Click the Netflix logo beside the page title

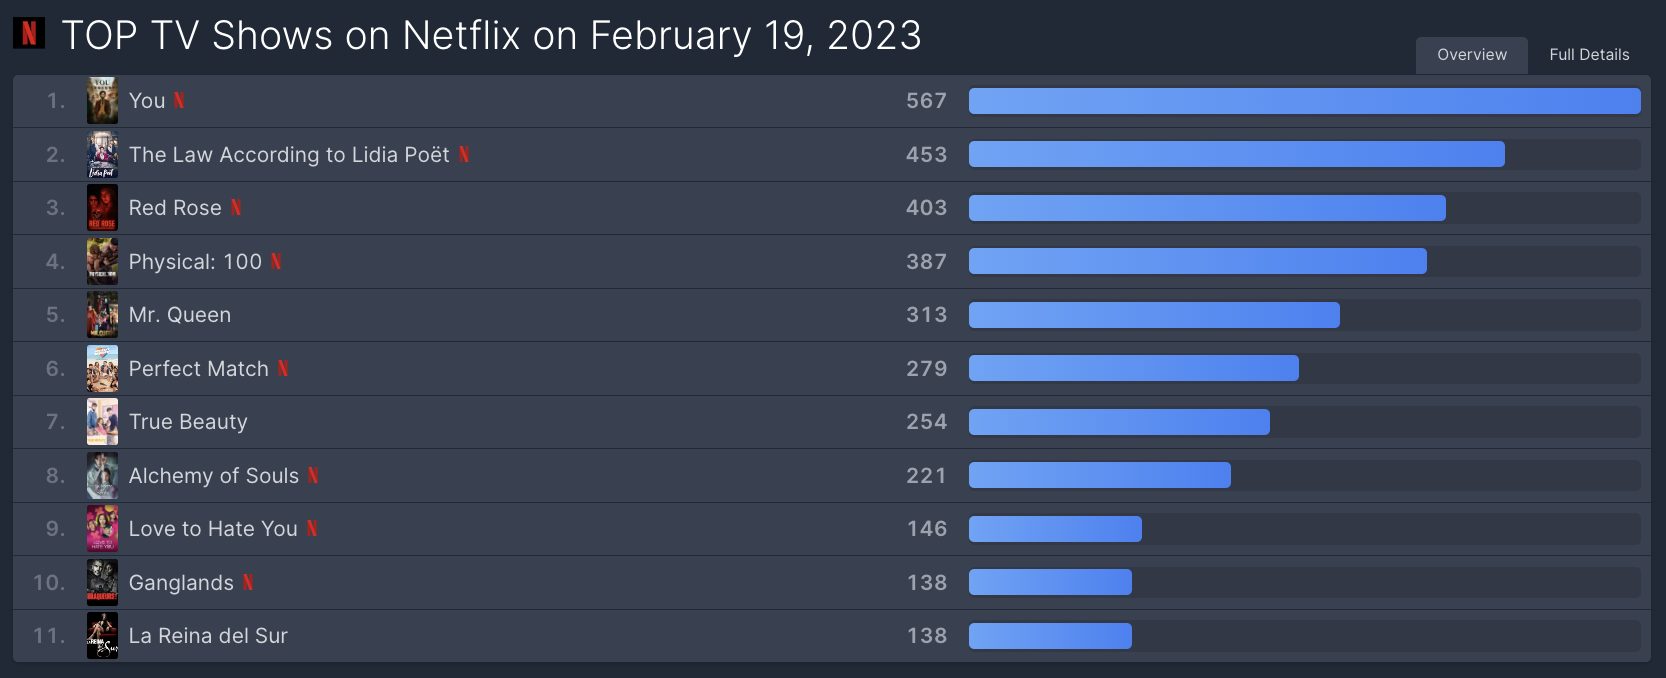pyautogui.click(x=29, y=33)
